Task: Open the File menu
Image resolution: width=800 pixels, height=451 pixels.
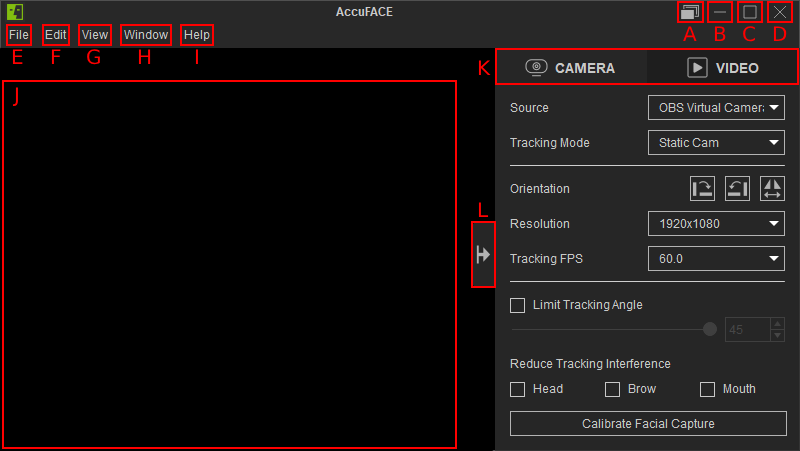Action: (19, 35)
